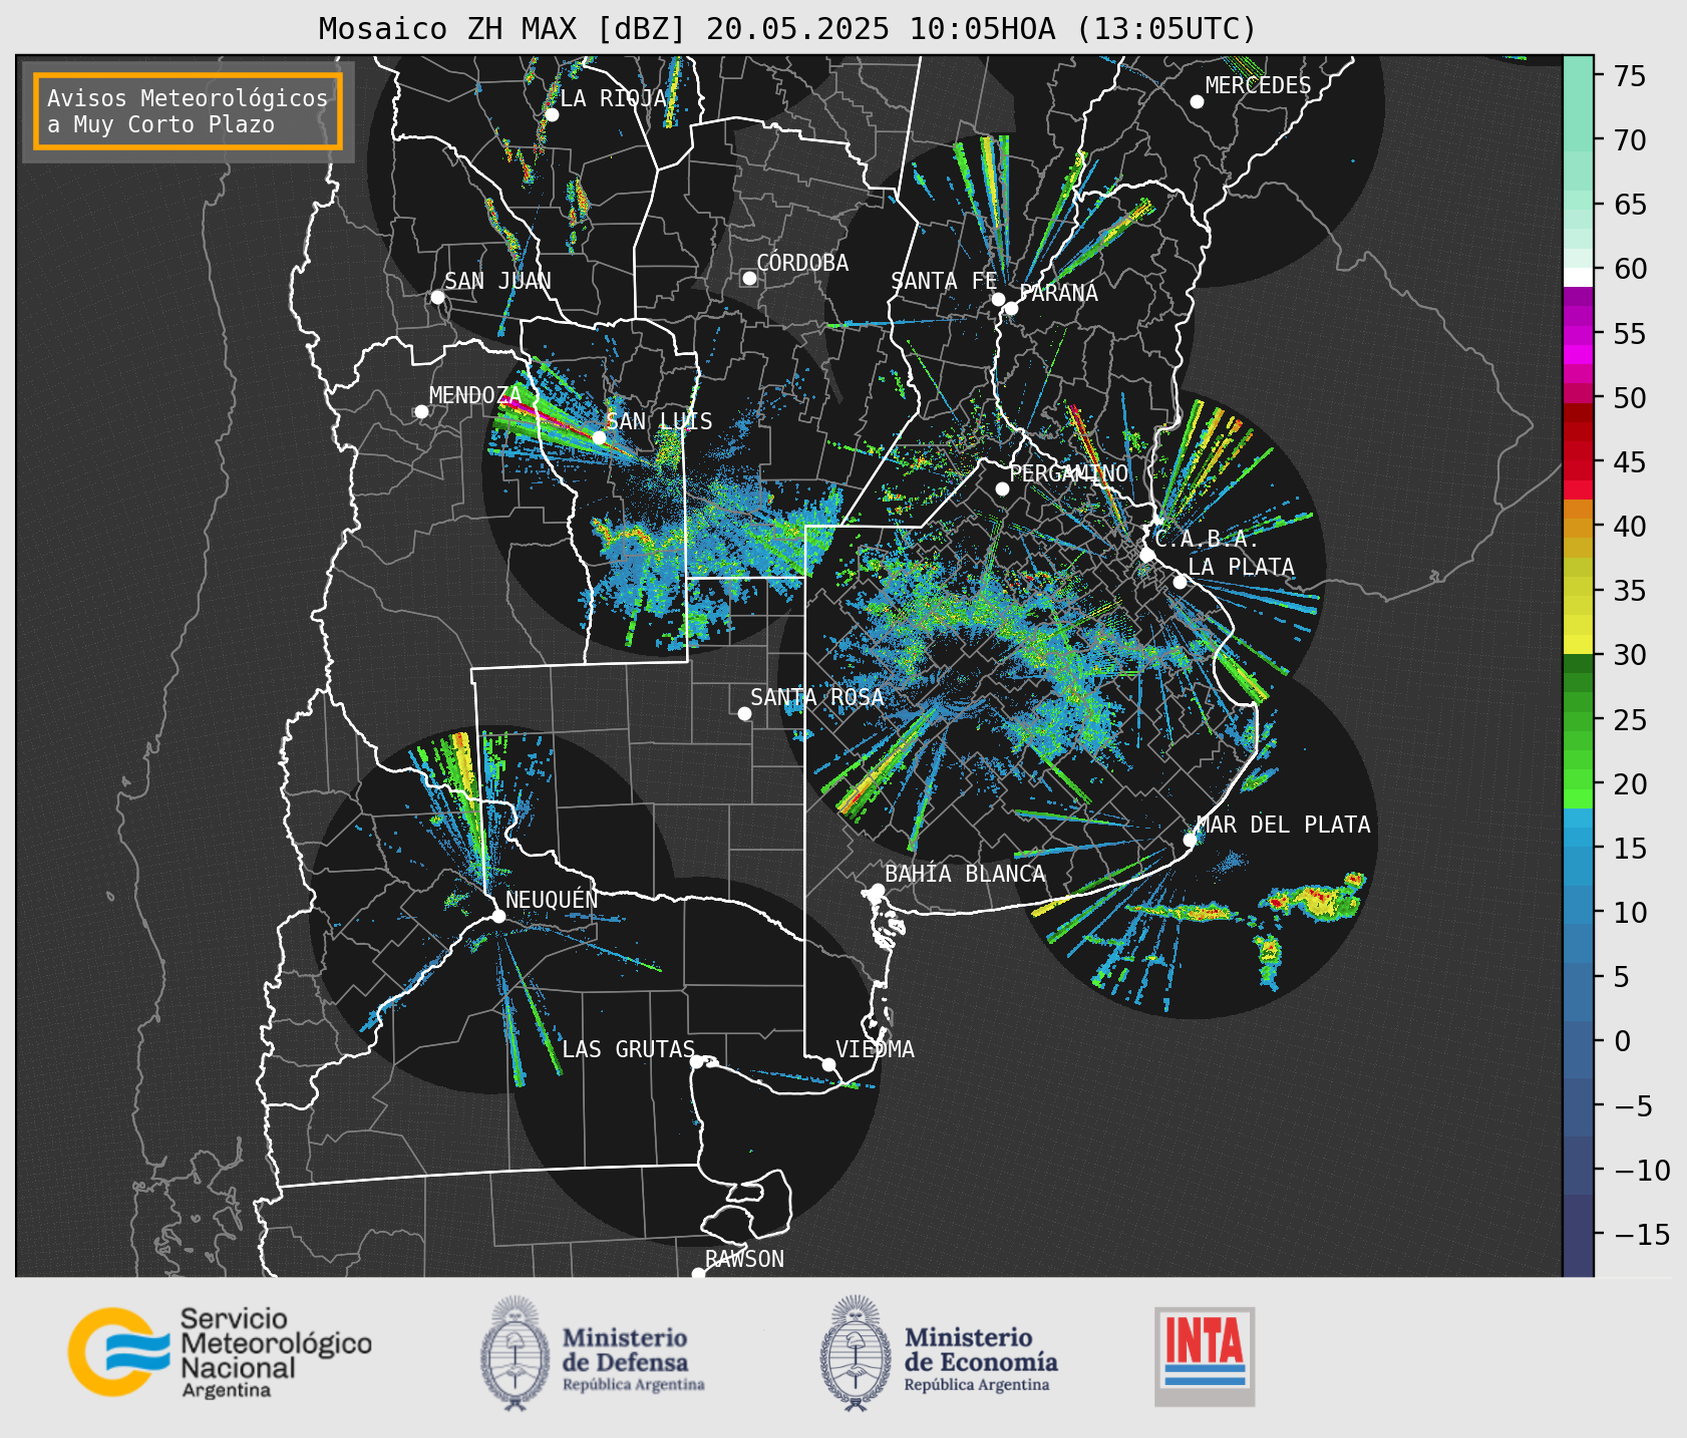1687x1438 pixels.
Task: Click the Santa Rosa city marker dot
Action: click(744, 713)
